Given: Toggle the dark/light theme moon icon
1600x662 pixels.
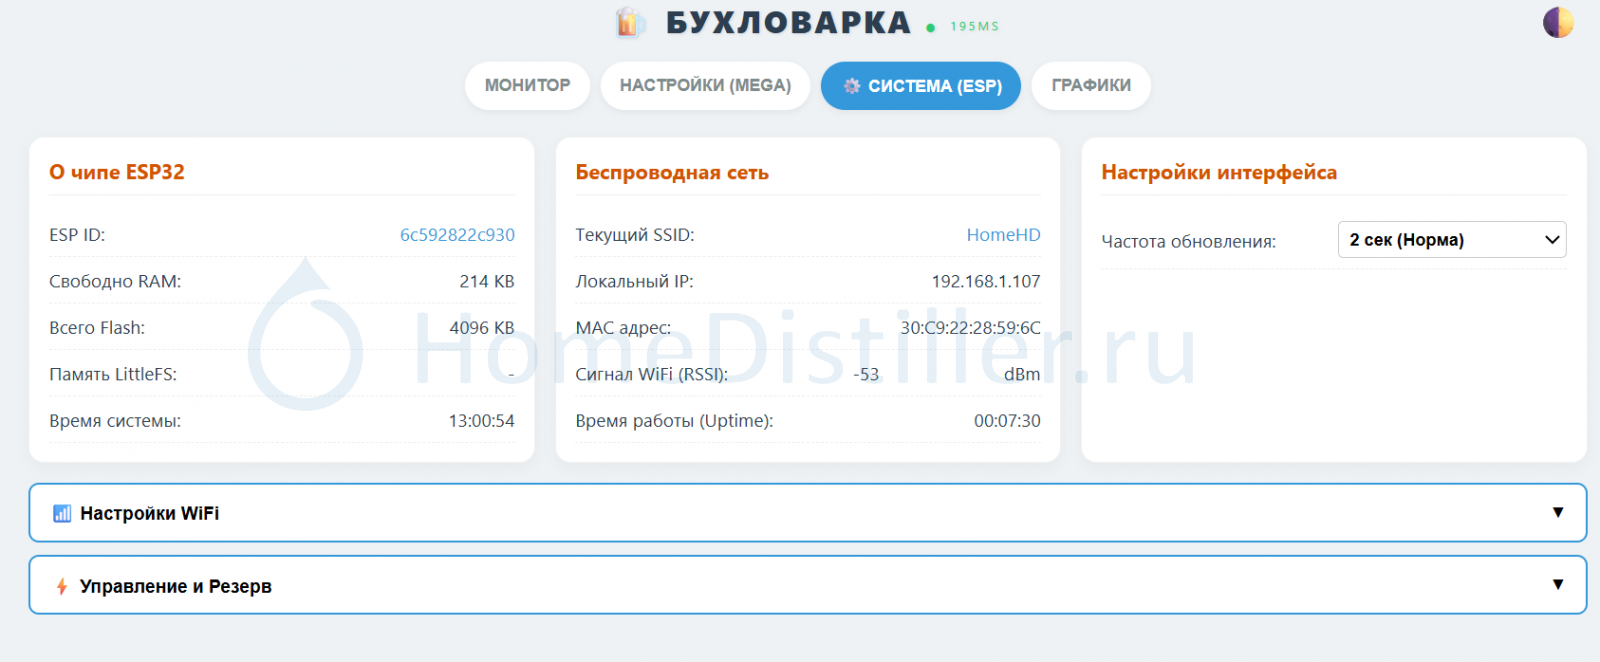Looking at the screenshot, I should [1557, 22].
